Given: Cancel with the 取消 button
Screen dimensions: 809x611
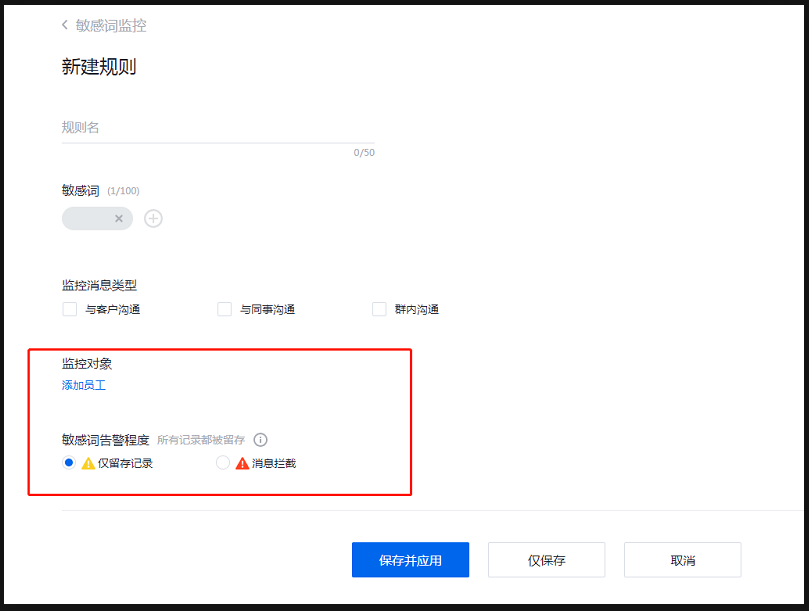Looking at the screenshot, I should click(x=683, y=560).
